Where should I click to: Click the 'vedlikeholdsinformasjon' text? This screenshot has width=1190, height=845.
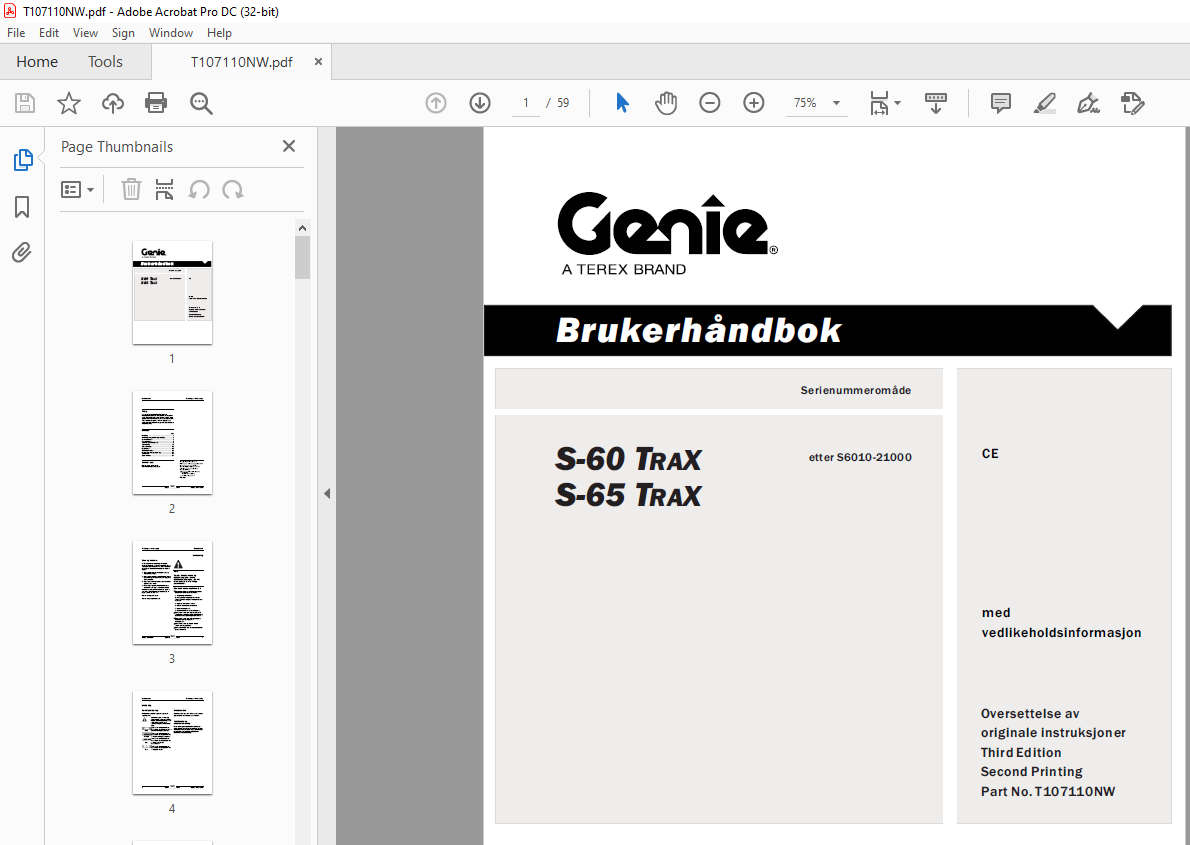(1061, 632)
